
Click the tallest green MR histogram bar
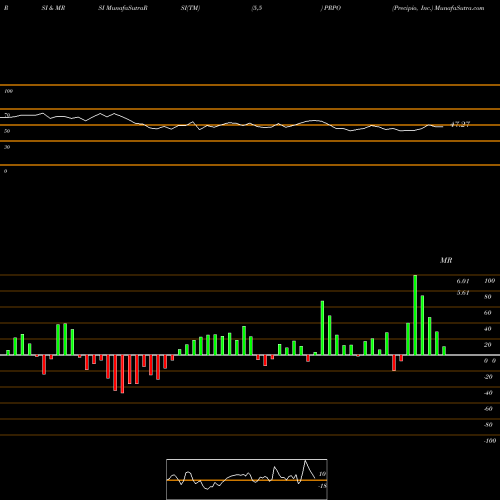[415, 315]
